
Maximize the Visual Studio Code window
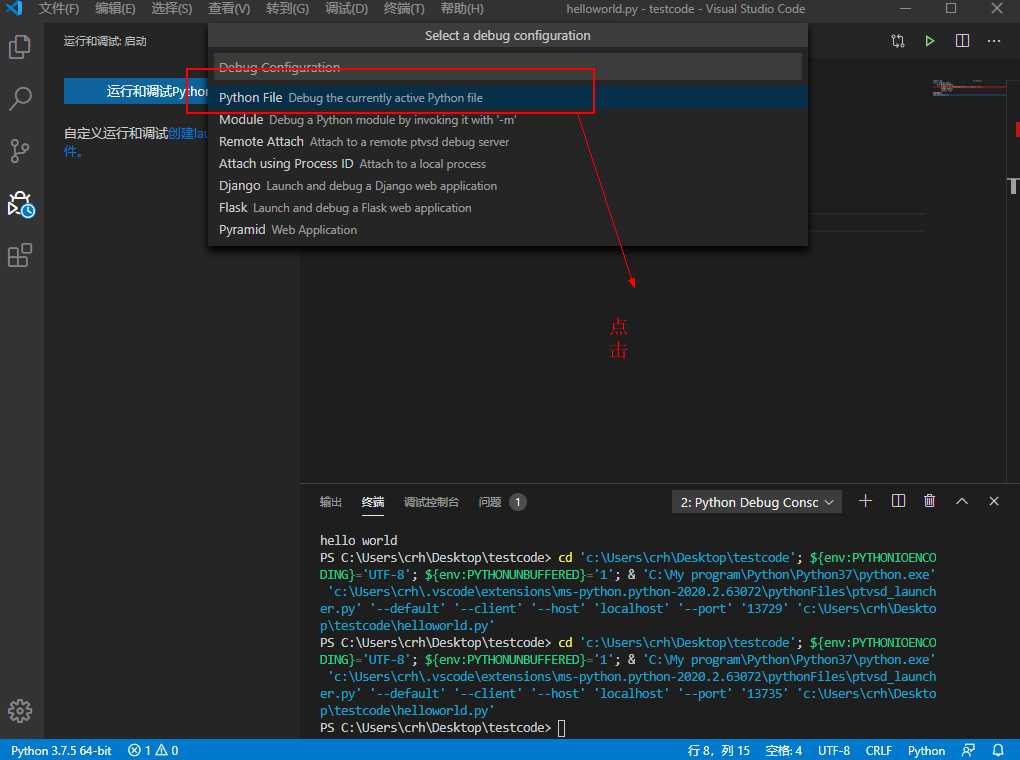pyautogui.click(x=951, y=8)
